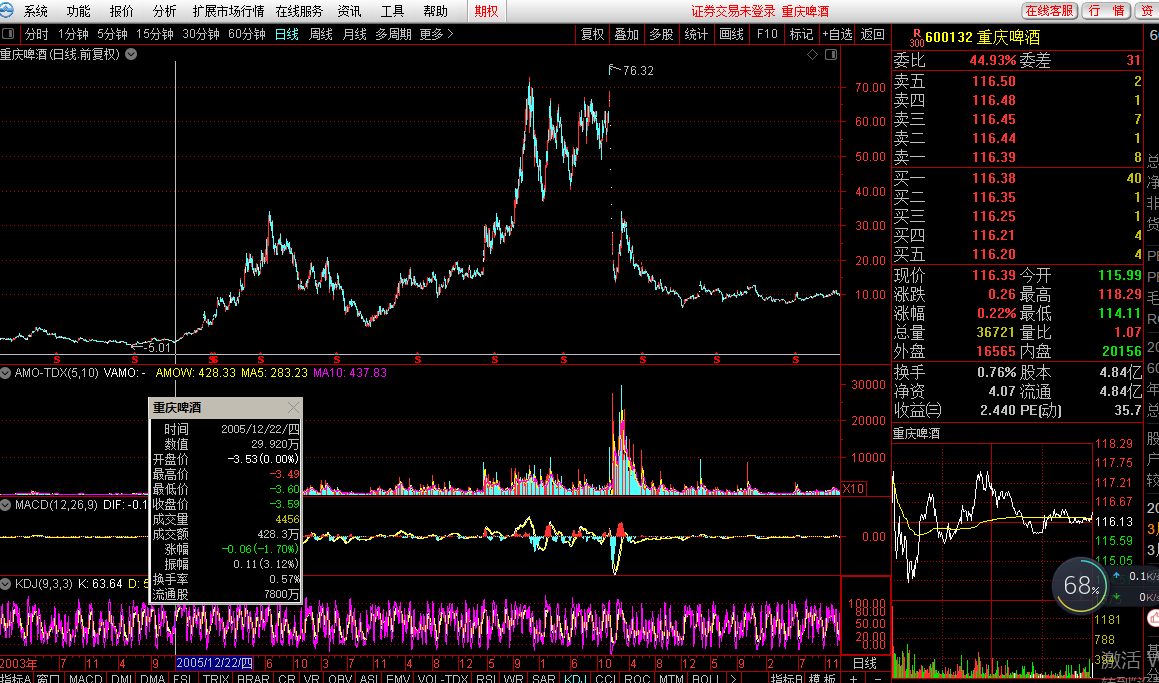
Task: Open the 分析 menu
Action: [x=164, y=11]
